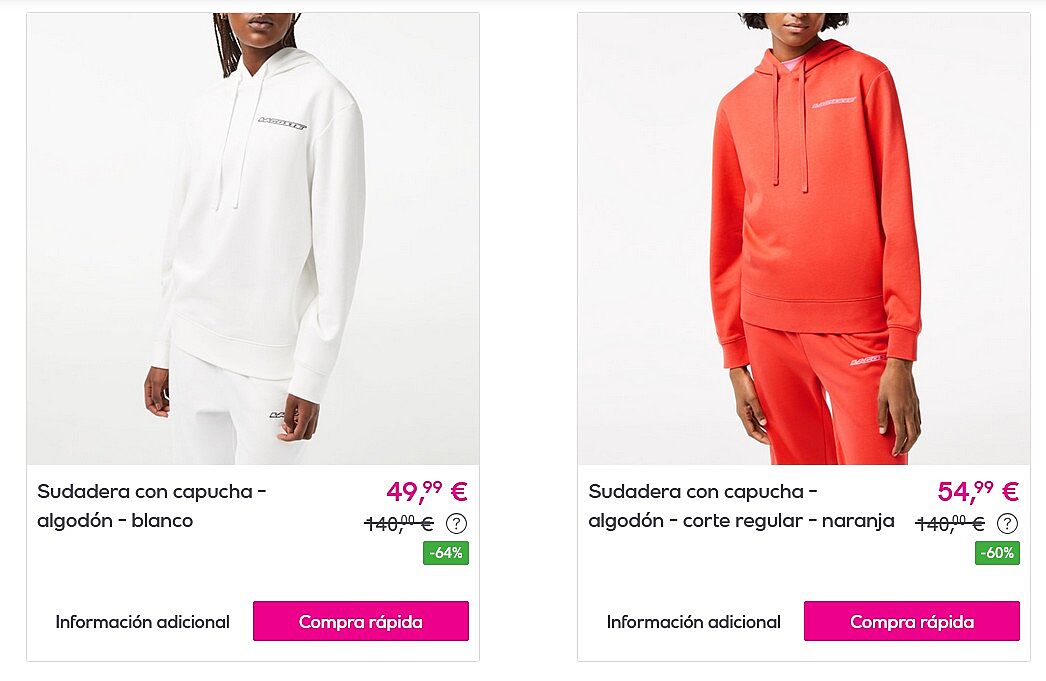This screenshot has height=681, width=1046.
Task: Click the -64% discount badge
Action: click(446, 553)
